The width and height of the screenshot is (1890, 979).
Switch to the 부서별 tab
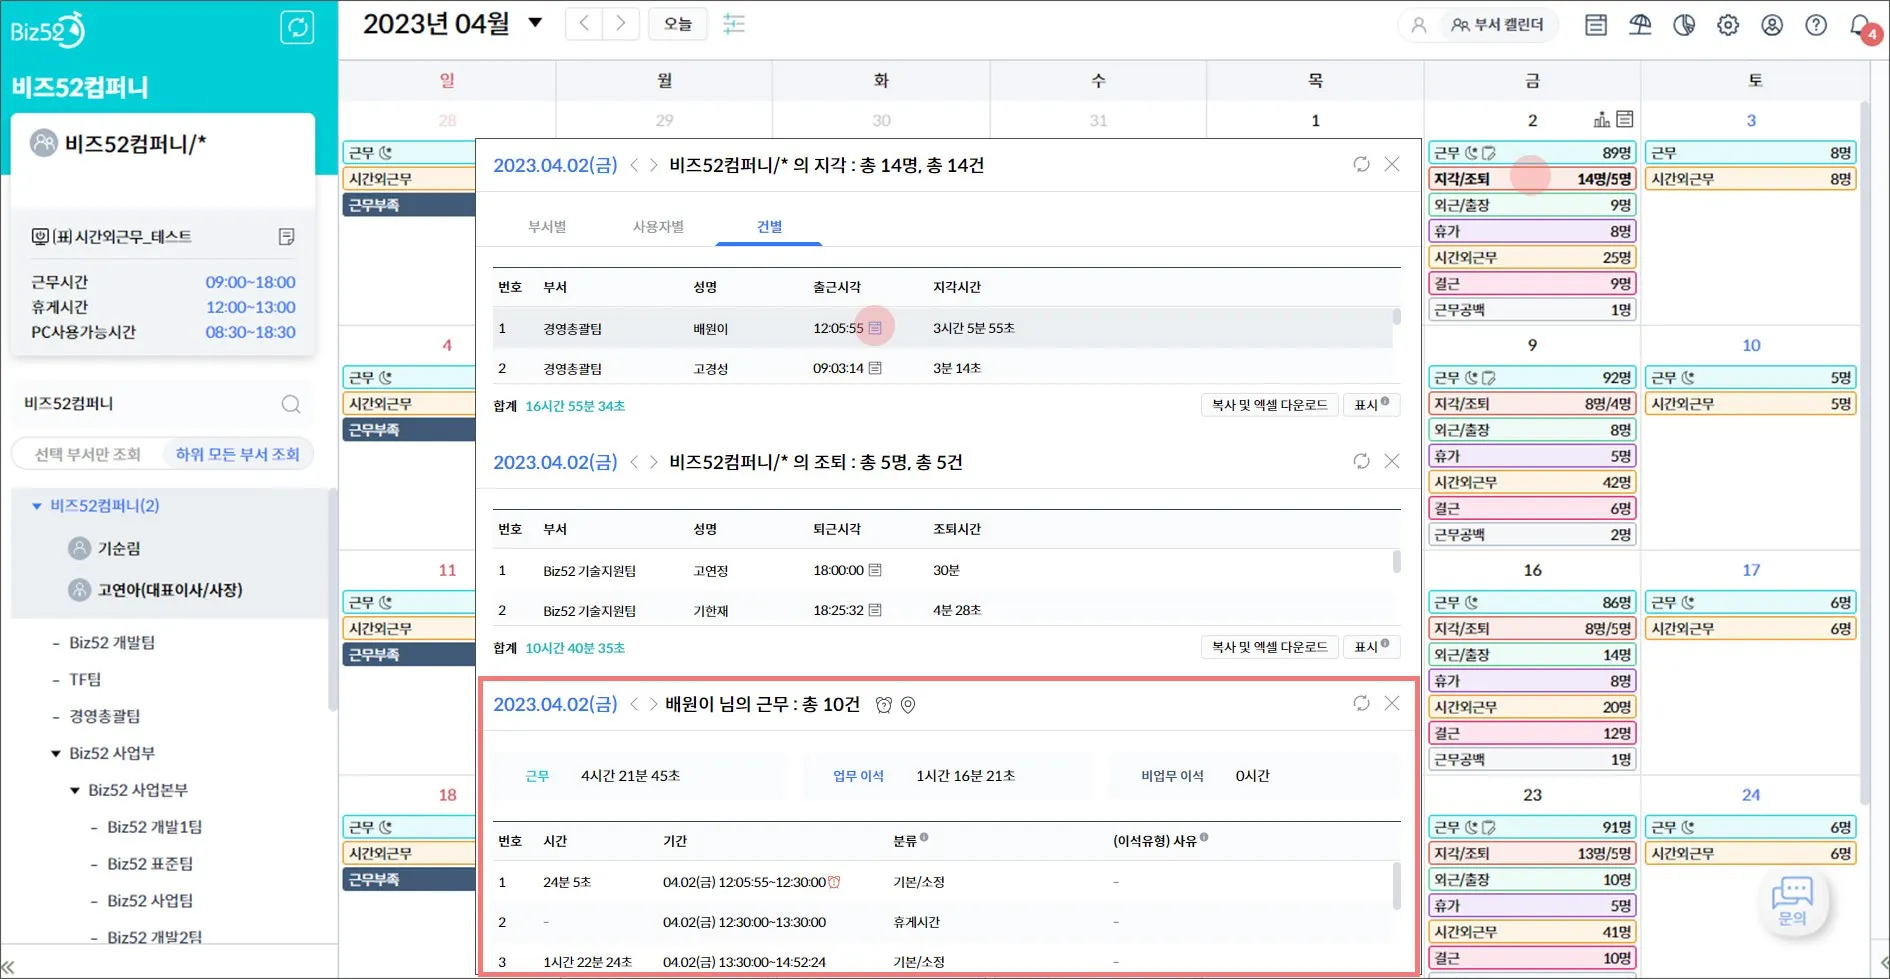click(547, 227)
